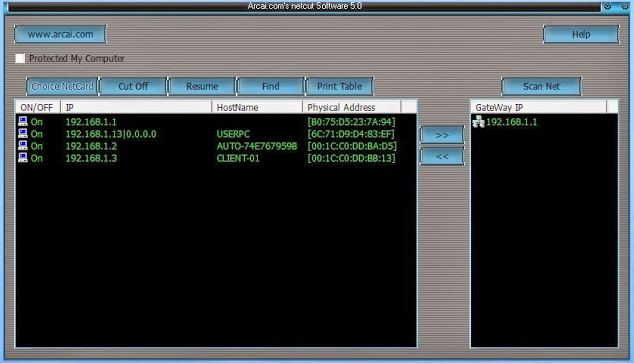The width and height of the screenshot is (634, 363).
Task: Click the title bar minimize arrow button
Action: [x=607, y=6]
